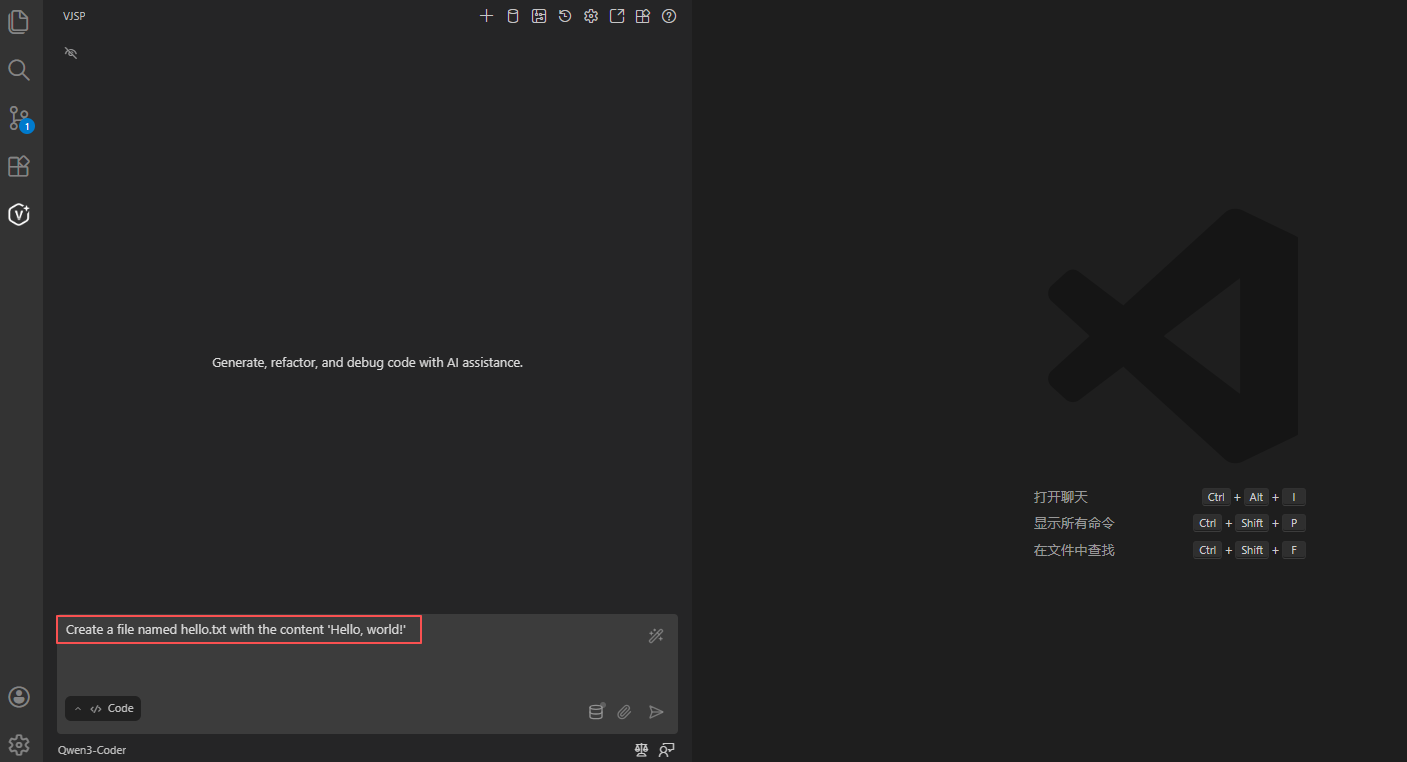Viewport: 1407px width, 762px height.
Task: Open the circuit-board icon in panel header
Action: (539, 16)
